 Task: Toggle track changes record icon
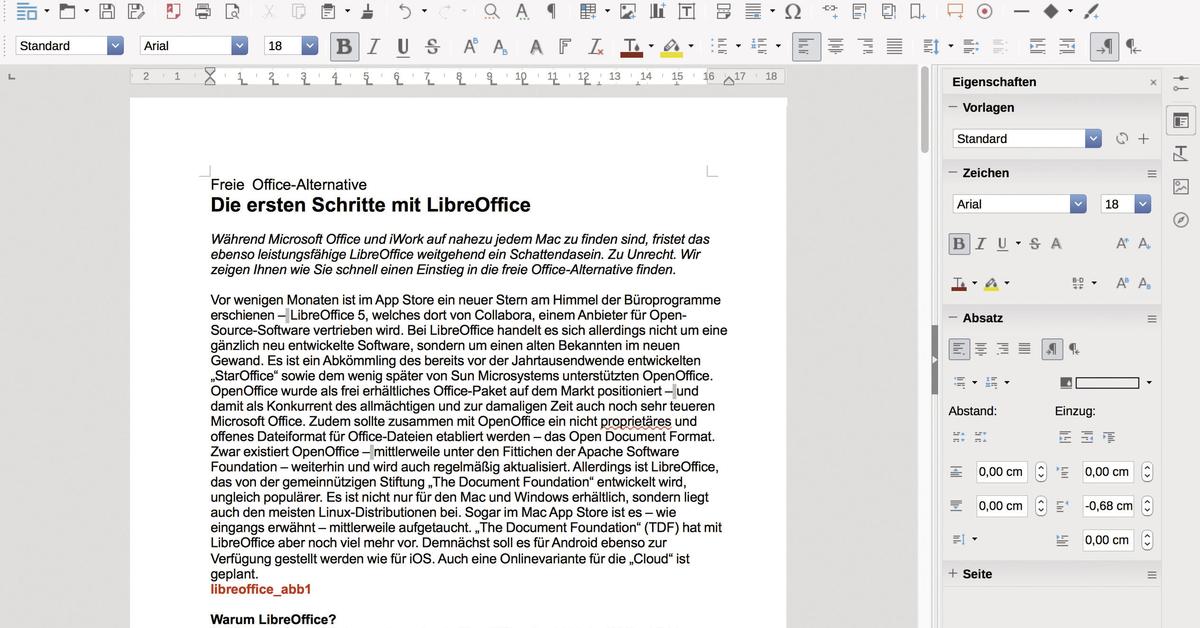click(x=984, y=12)
